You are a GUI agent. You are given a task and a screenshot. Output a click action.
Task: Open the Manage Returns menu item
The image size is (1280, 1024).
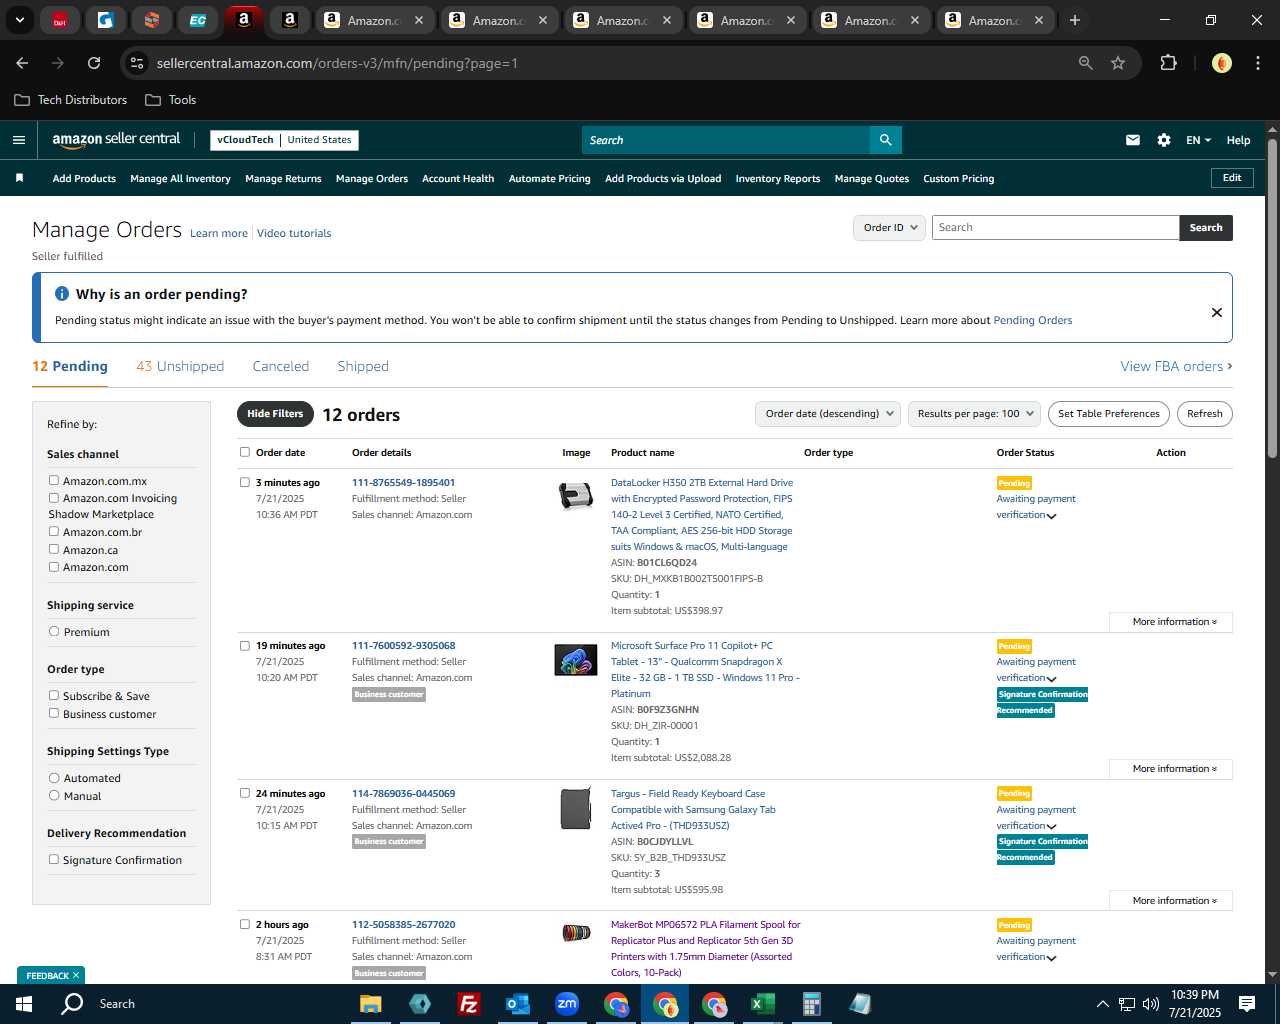point(283,179)
